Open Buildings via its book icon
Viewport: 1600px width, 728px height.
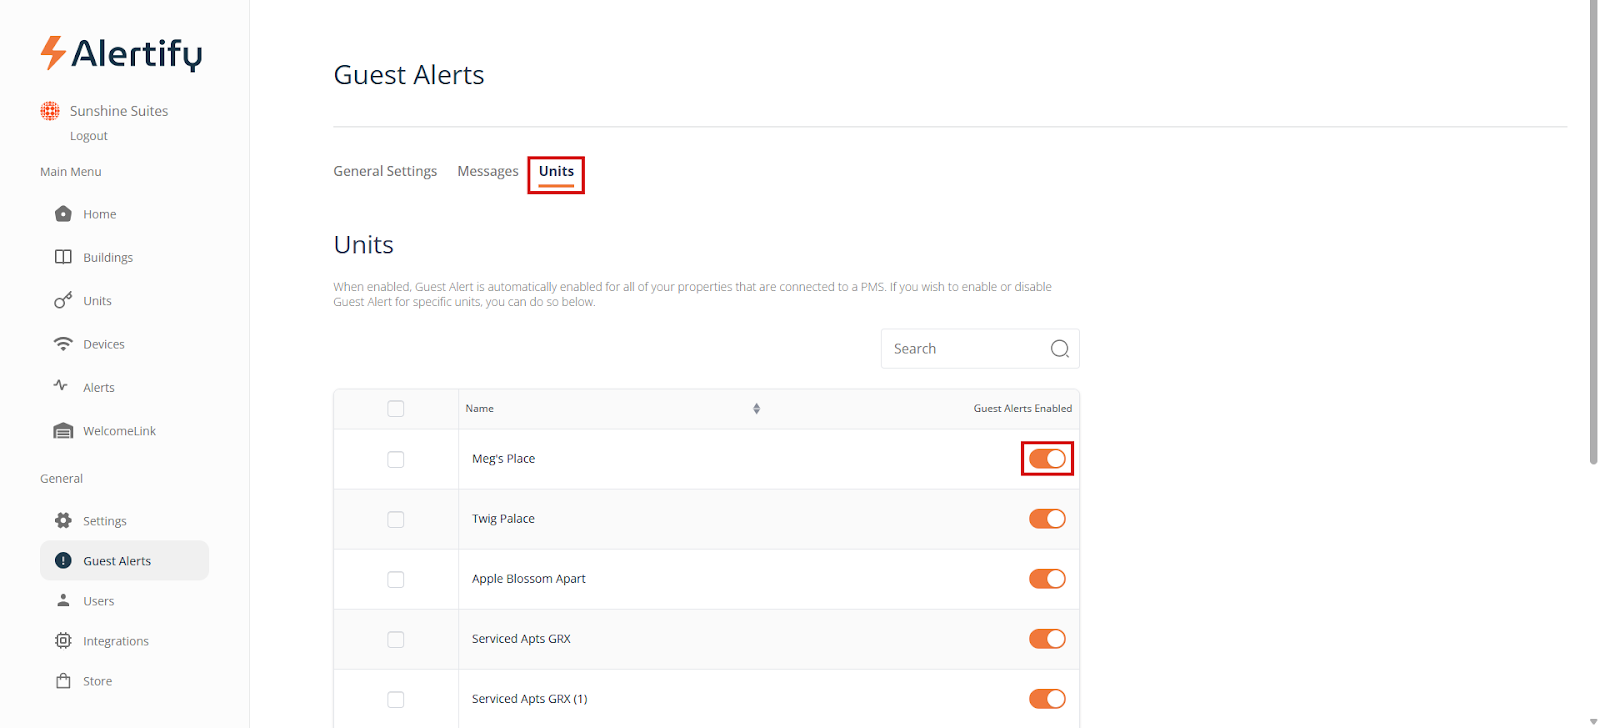[x=63, y=257]
